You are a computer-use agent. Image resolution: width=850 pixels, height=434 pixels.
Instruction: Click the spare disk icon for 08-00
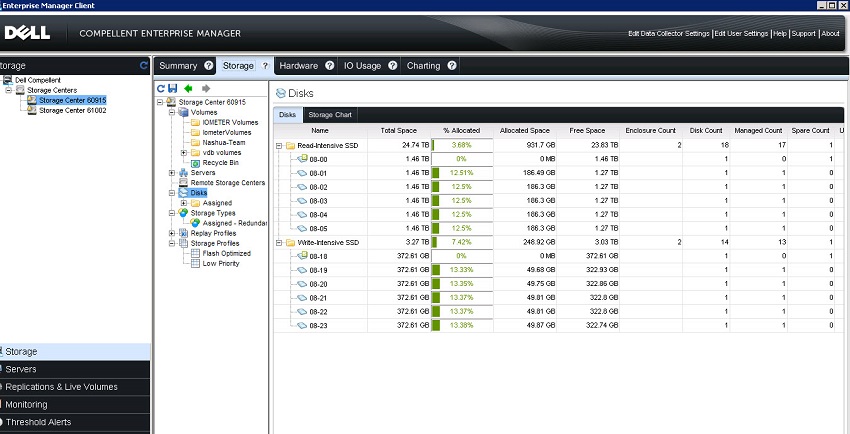coord(302,159)
